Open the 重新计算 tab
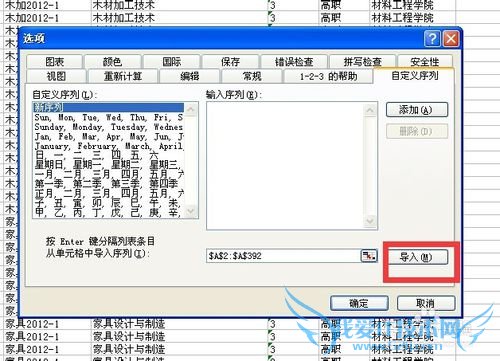 click(123, 76)
